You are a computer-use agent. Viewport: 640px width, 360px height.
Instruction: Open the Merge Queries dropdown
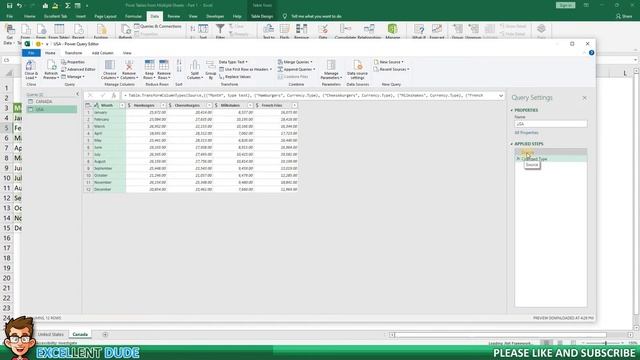tap(295, 62)
